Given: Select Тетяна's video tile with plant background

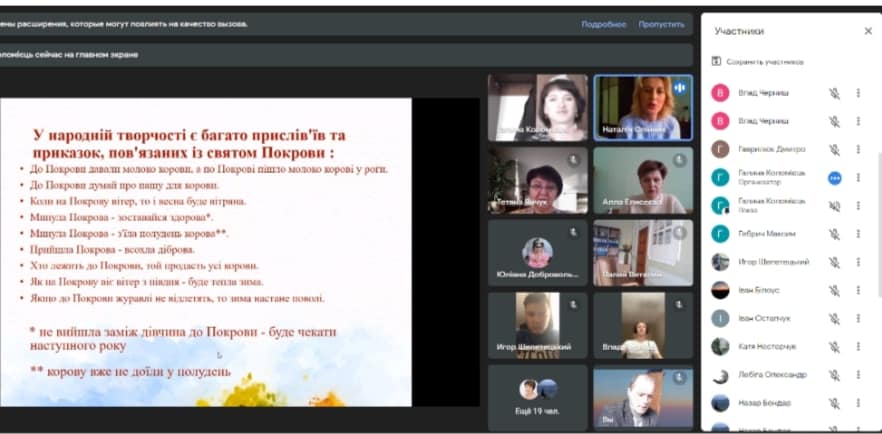Looking at the screenshot, I should [537, 180].
